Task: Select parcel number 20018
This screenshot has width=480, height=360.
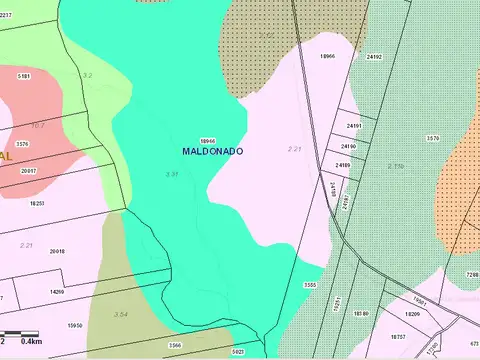Action: (x=57, y=252)
